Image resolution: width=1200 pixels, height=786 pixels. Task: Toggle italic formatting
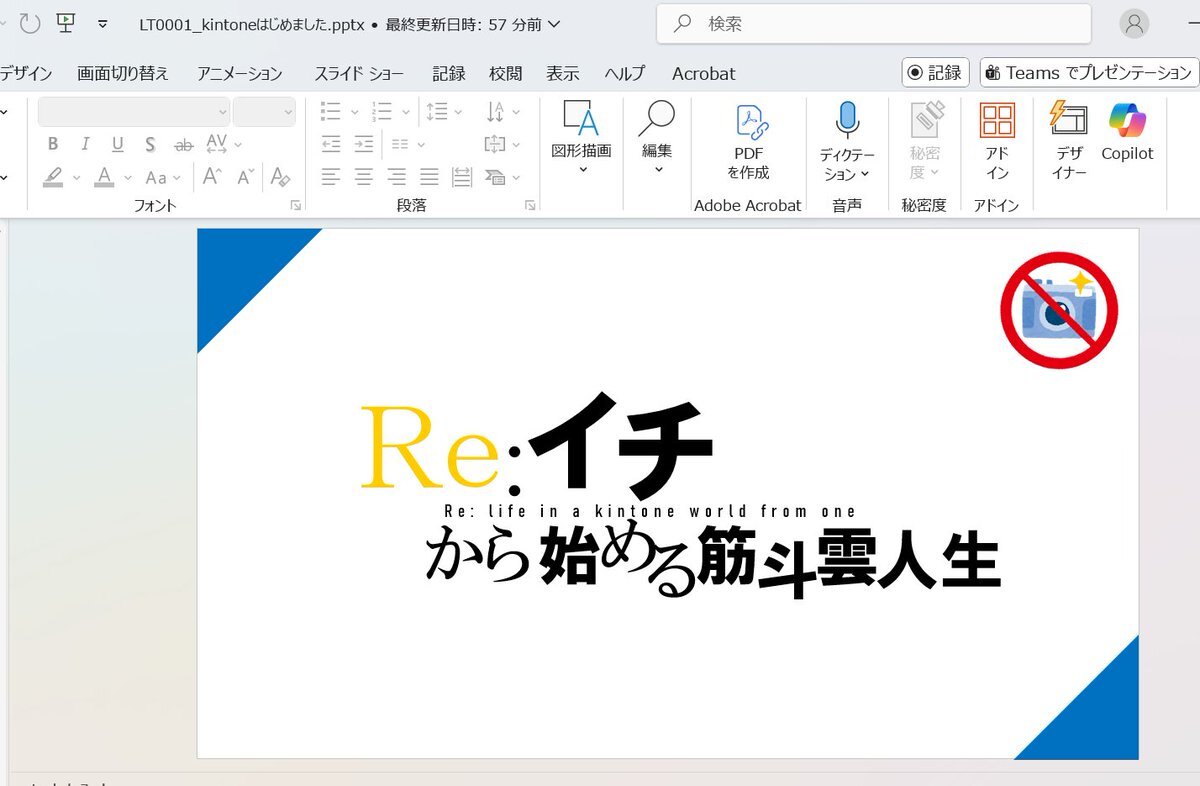(x=85, y=144)
